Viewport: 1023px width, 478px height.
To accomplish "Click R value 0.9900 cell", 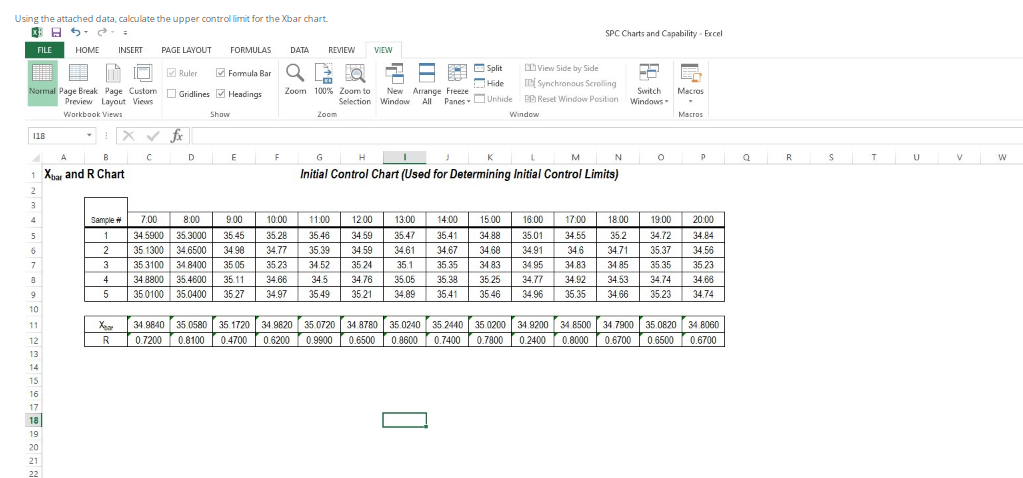I will pos(320,340).
